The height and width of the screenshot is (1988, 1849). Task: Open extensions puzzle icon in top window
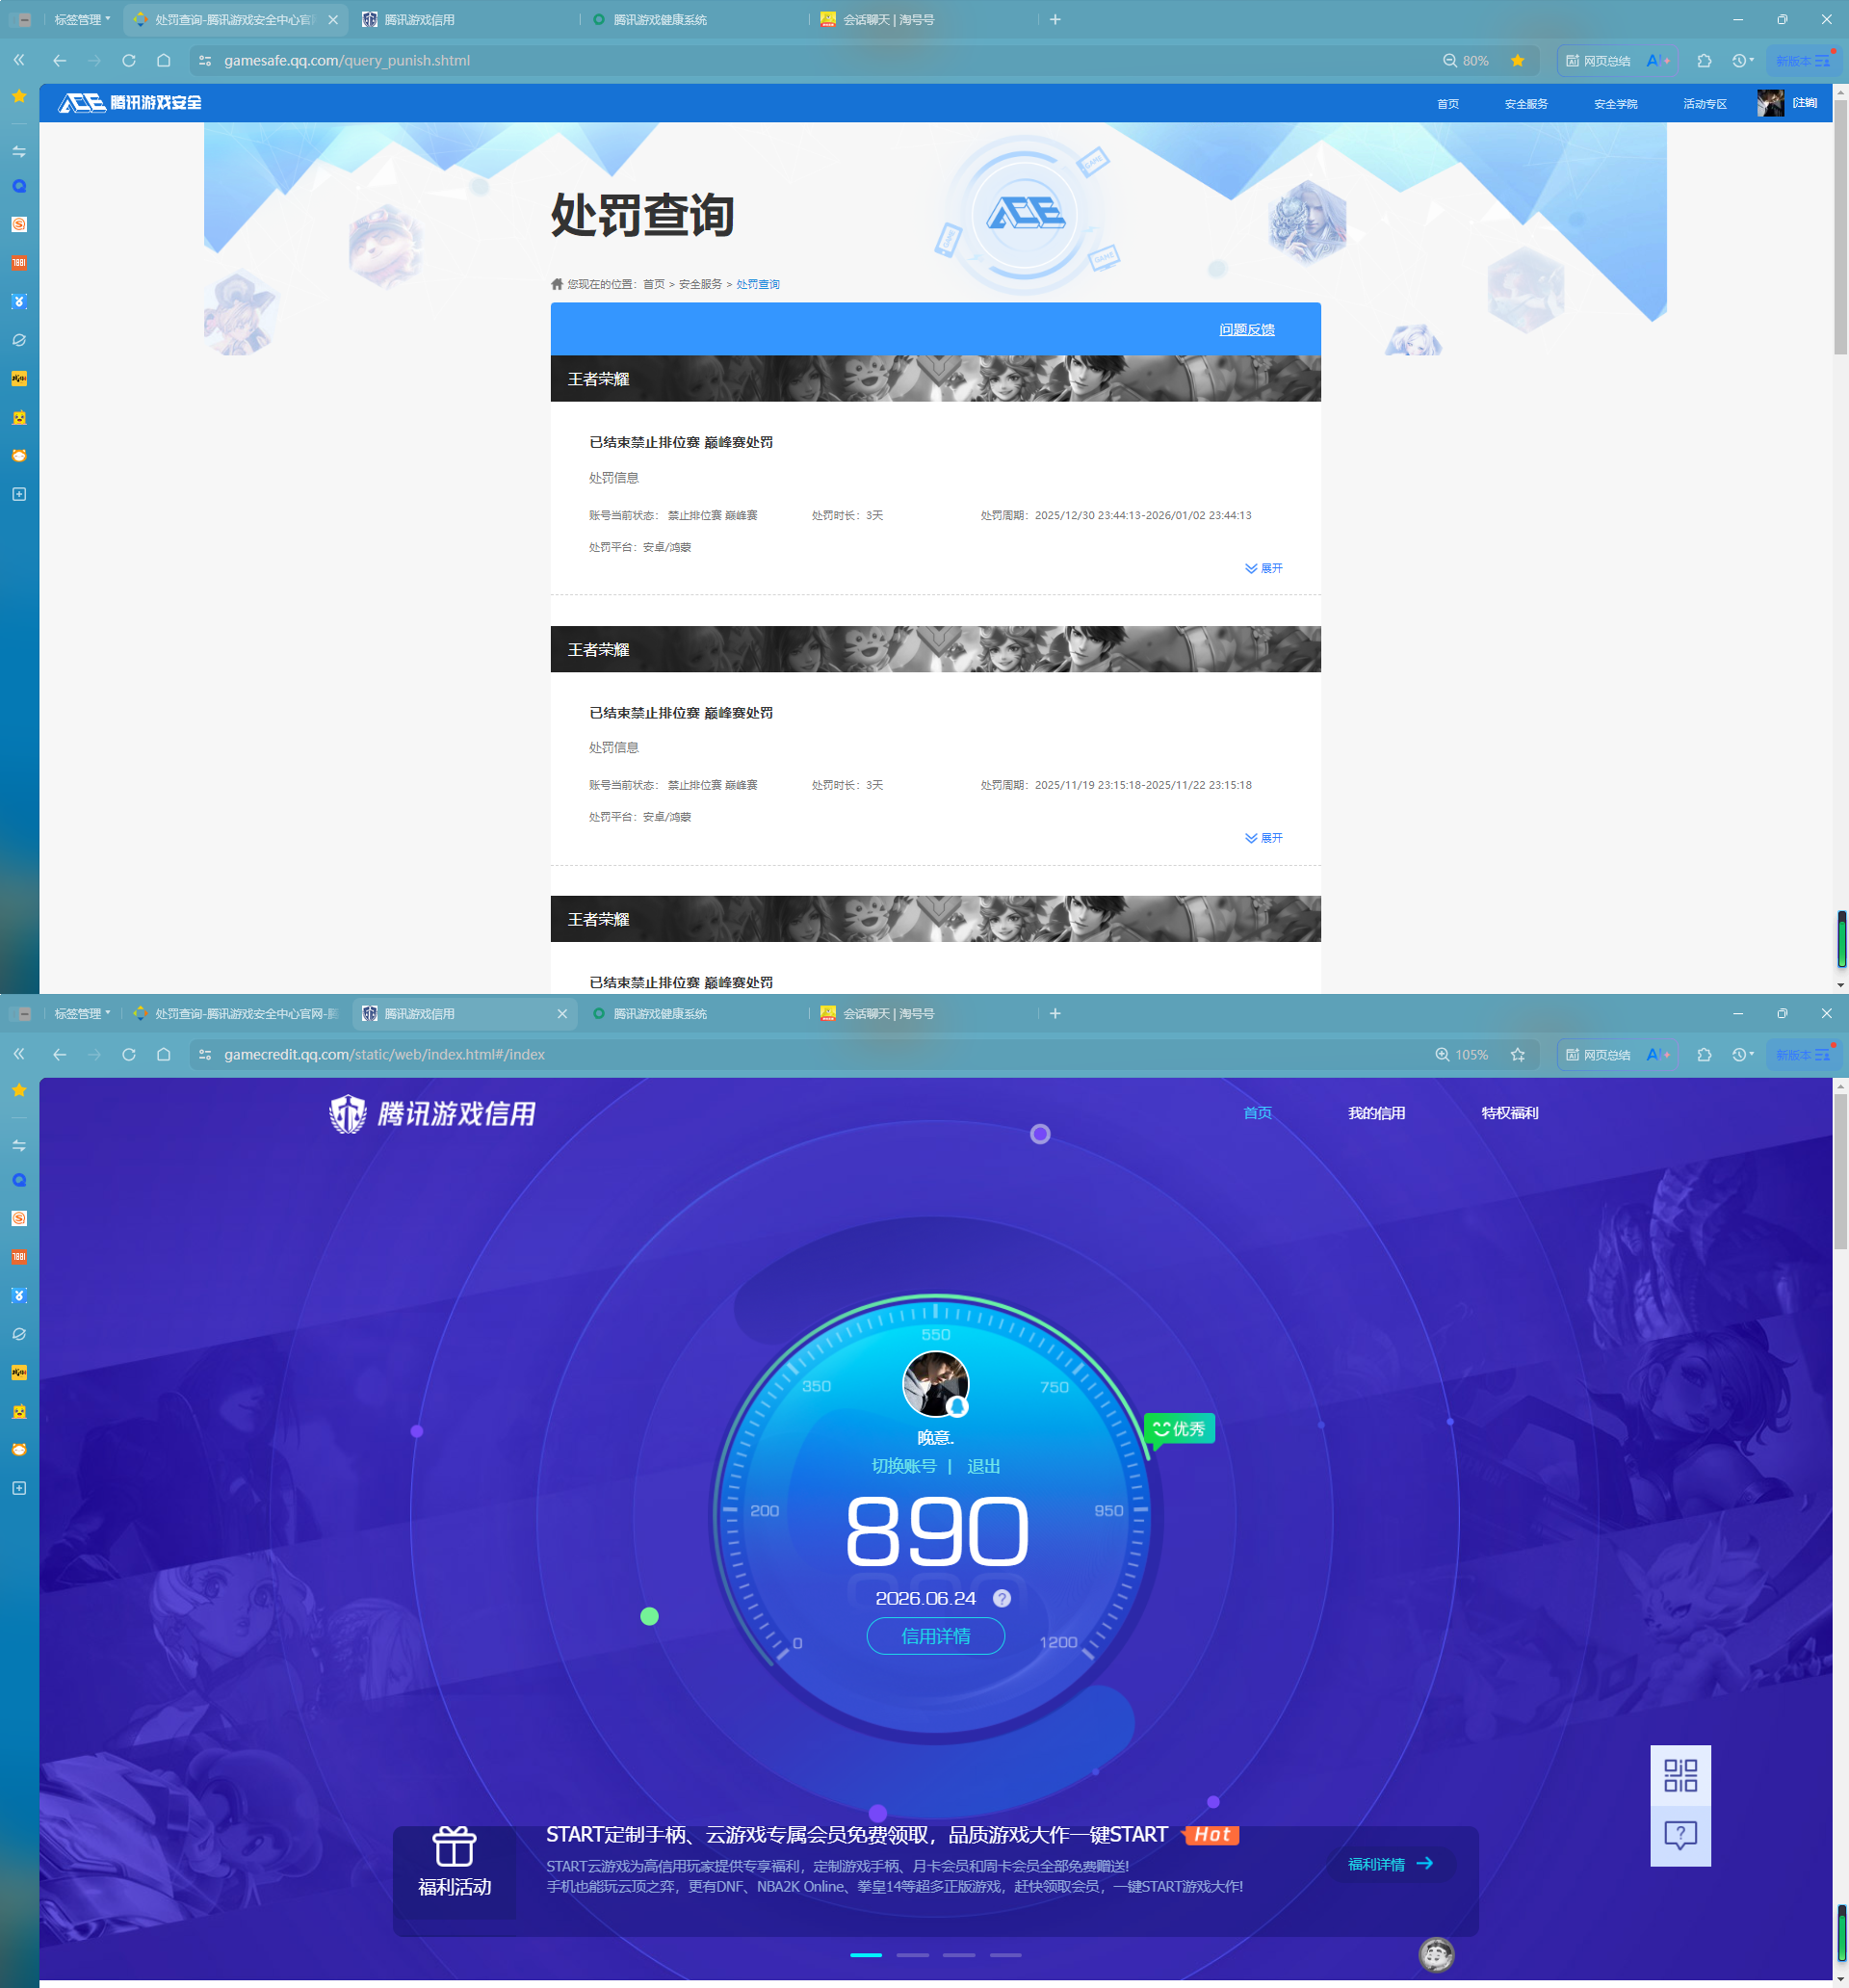(x=1705, y=60)
